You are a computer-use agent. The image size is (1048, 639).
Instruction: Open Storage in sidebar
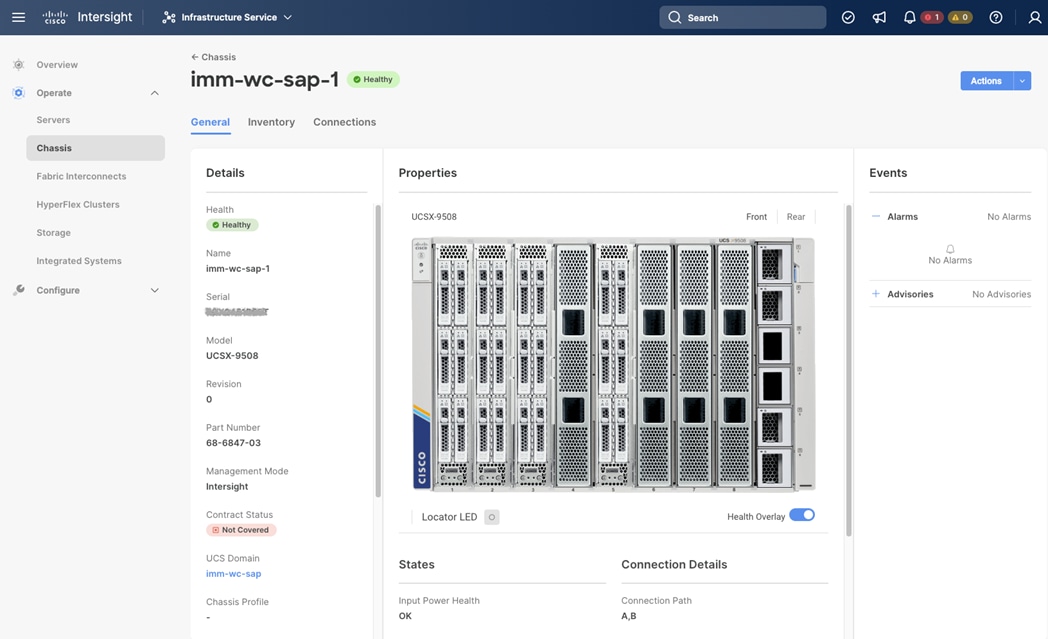tap(53, 233)
